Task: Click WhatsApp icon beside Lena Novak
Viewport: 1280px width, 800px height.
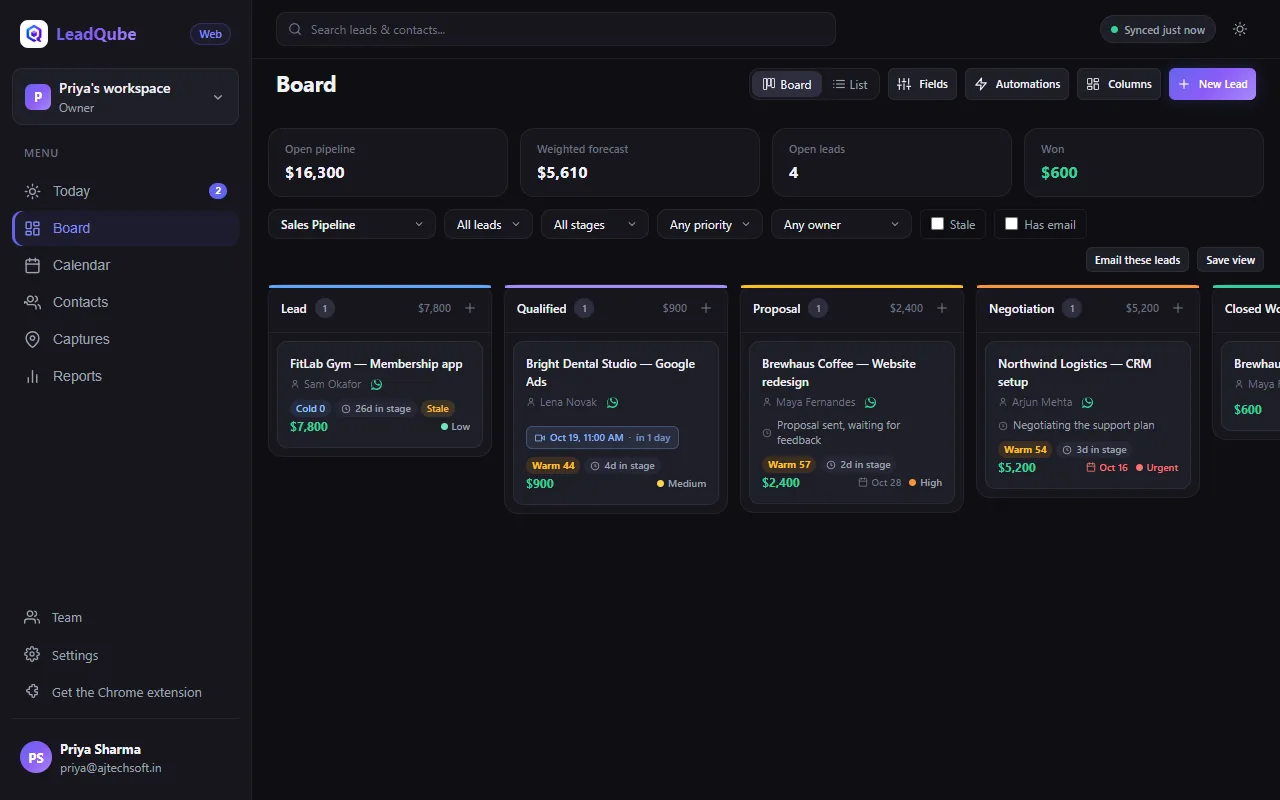Action: tap(612, 402)
